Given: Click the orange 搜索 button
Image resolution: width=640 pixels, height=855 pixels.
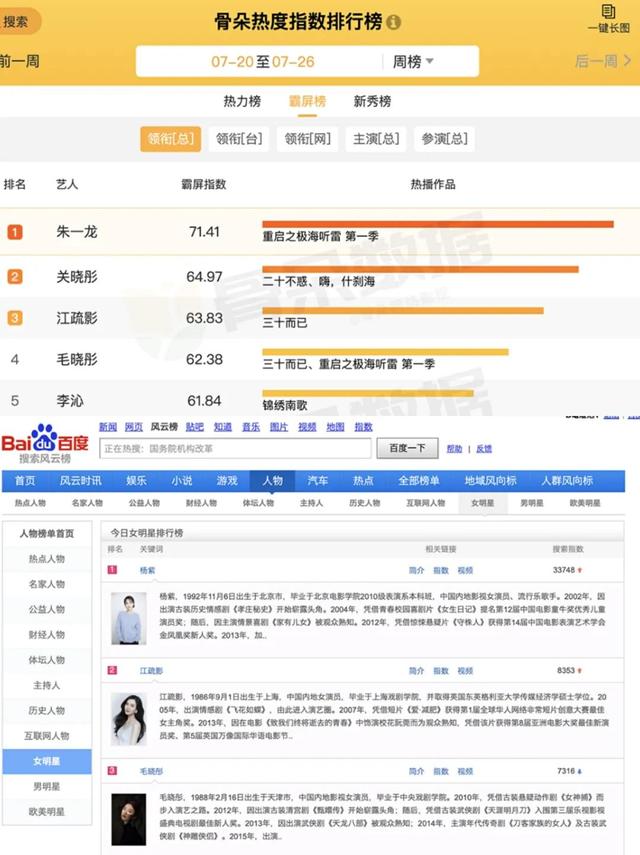Looking at the screenshot, I should pos(19,22).
